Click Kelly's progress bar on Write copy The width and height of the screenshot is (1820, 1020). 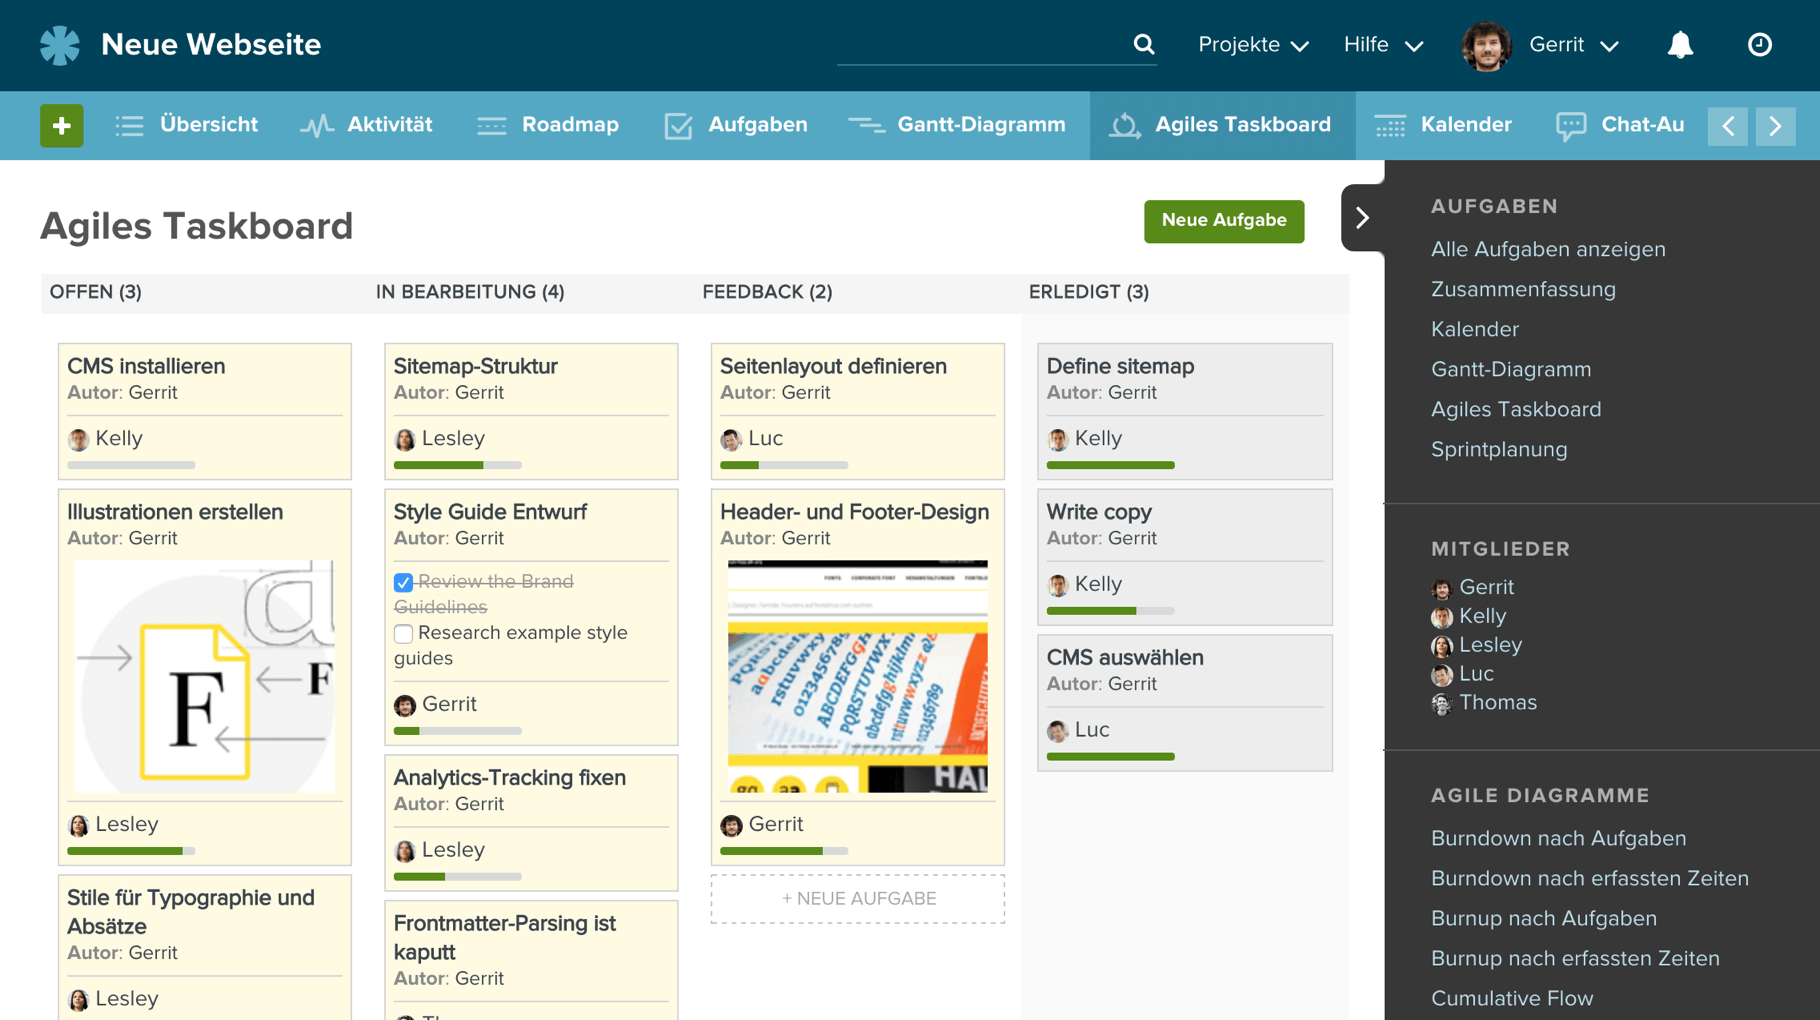click(1110, 610)
